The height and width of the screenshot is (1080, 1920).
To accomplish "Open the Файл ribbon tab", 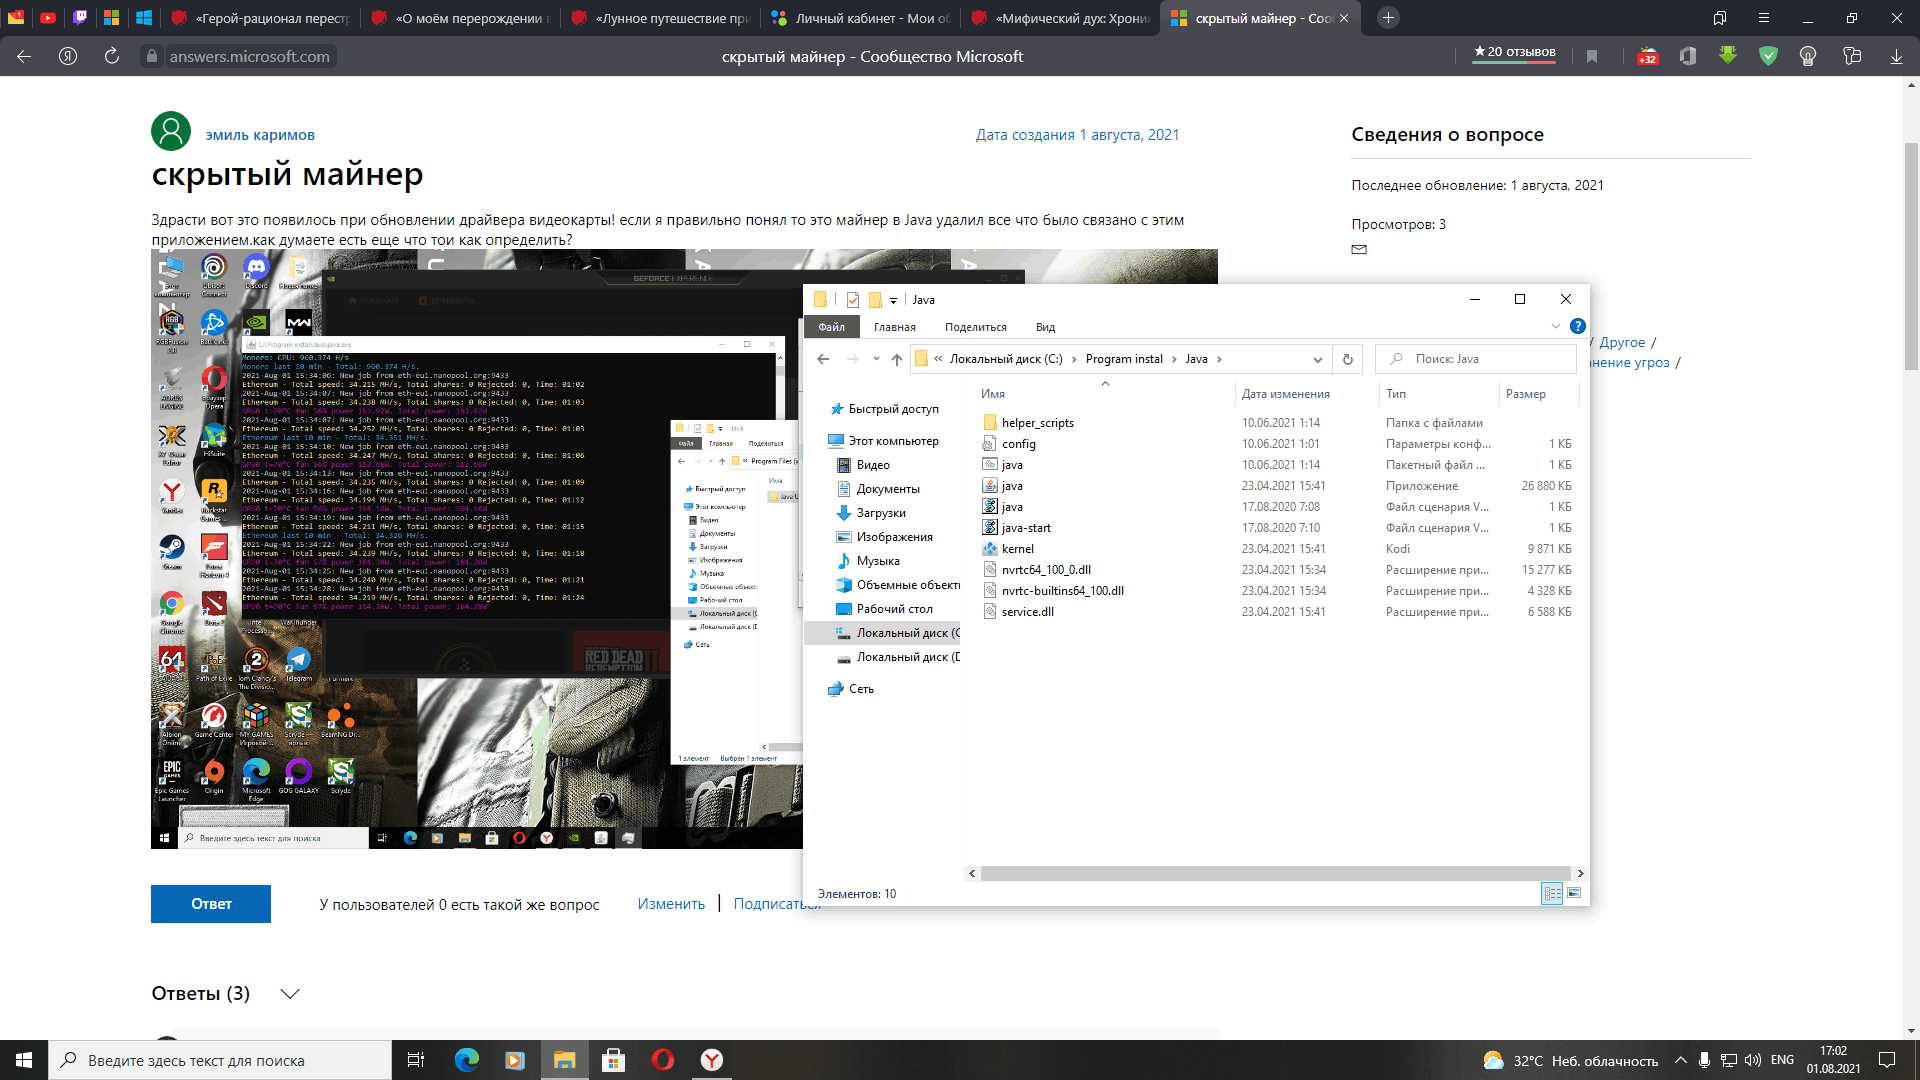I will pyautogui.click(x=831, y=327).
